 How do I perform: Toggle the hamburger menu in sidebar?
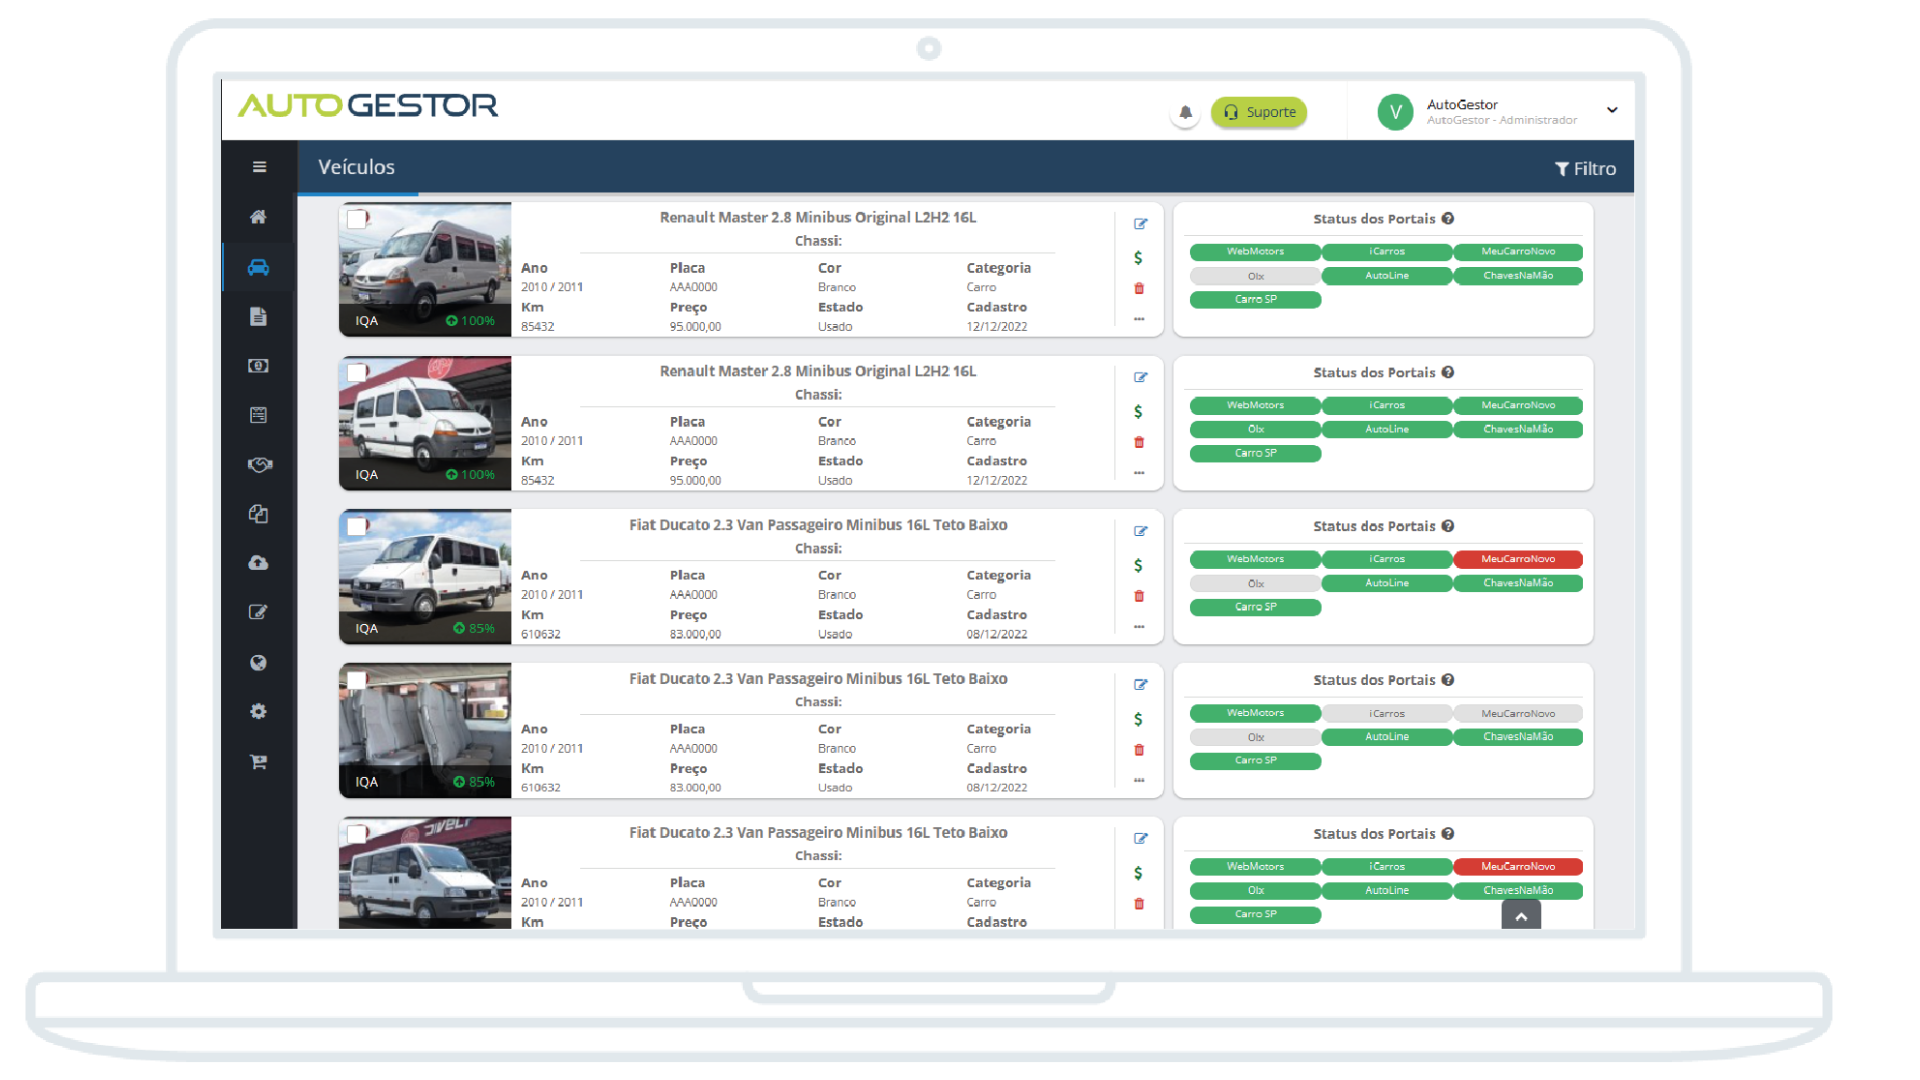coord(259,167)
